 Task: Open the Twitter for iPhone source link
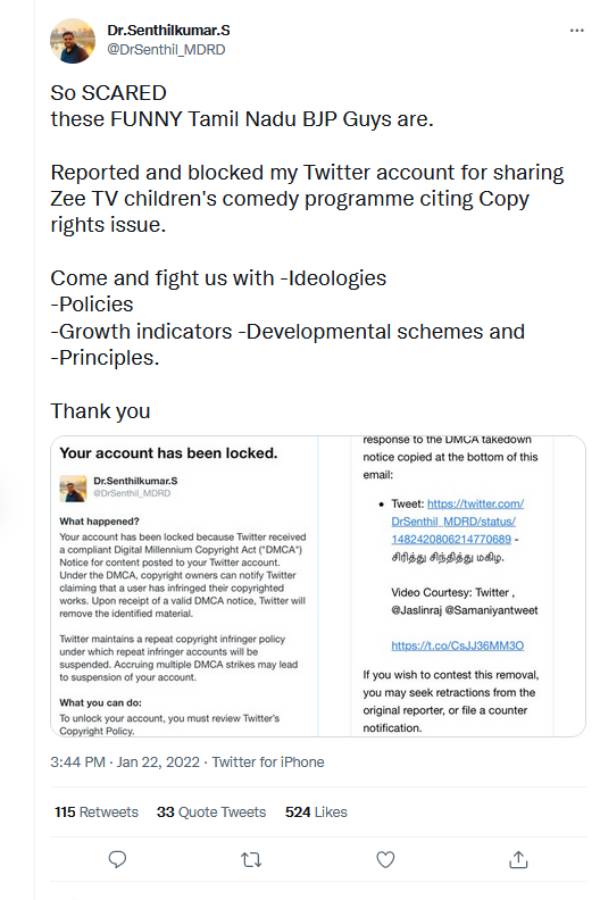(268, 762)
